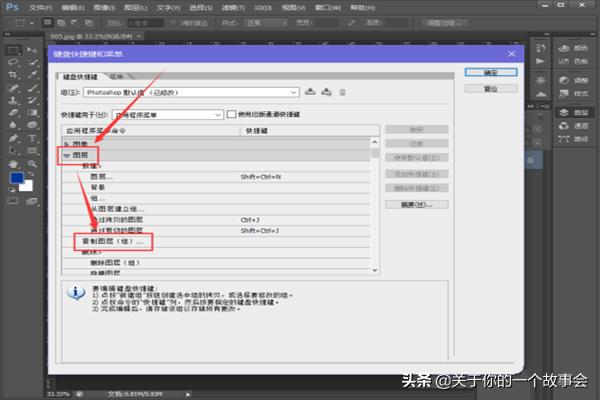The image size is (600, 400).
Task: Enable the 使用旧版通道快捷键 checkbox
Action: pyautogui.click(x=232, y=114)
